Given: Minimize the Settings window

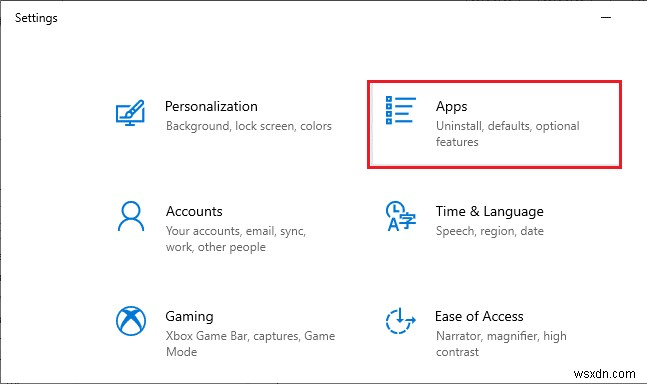Looking at the screenshot, I should click(x=606, y=17).
